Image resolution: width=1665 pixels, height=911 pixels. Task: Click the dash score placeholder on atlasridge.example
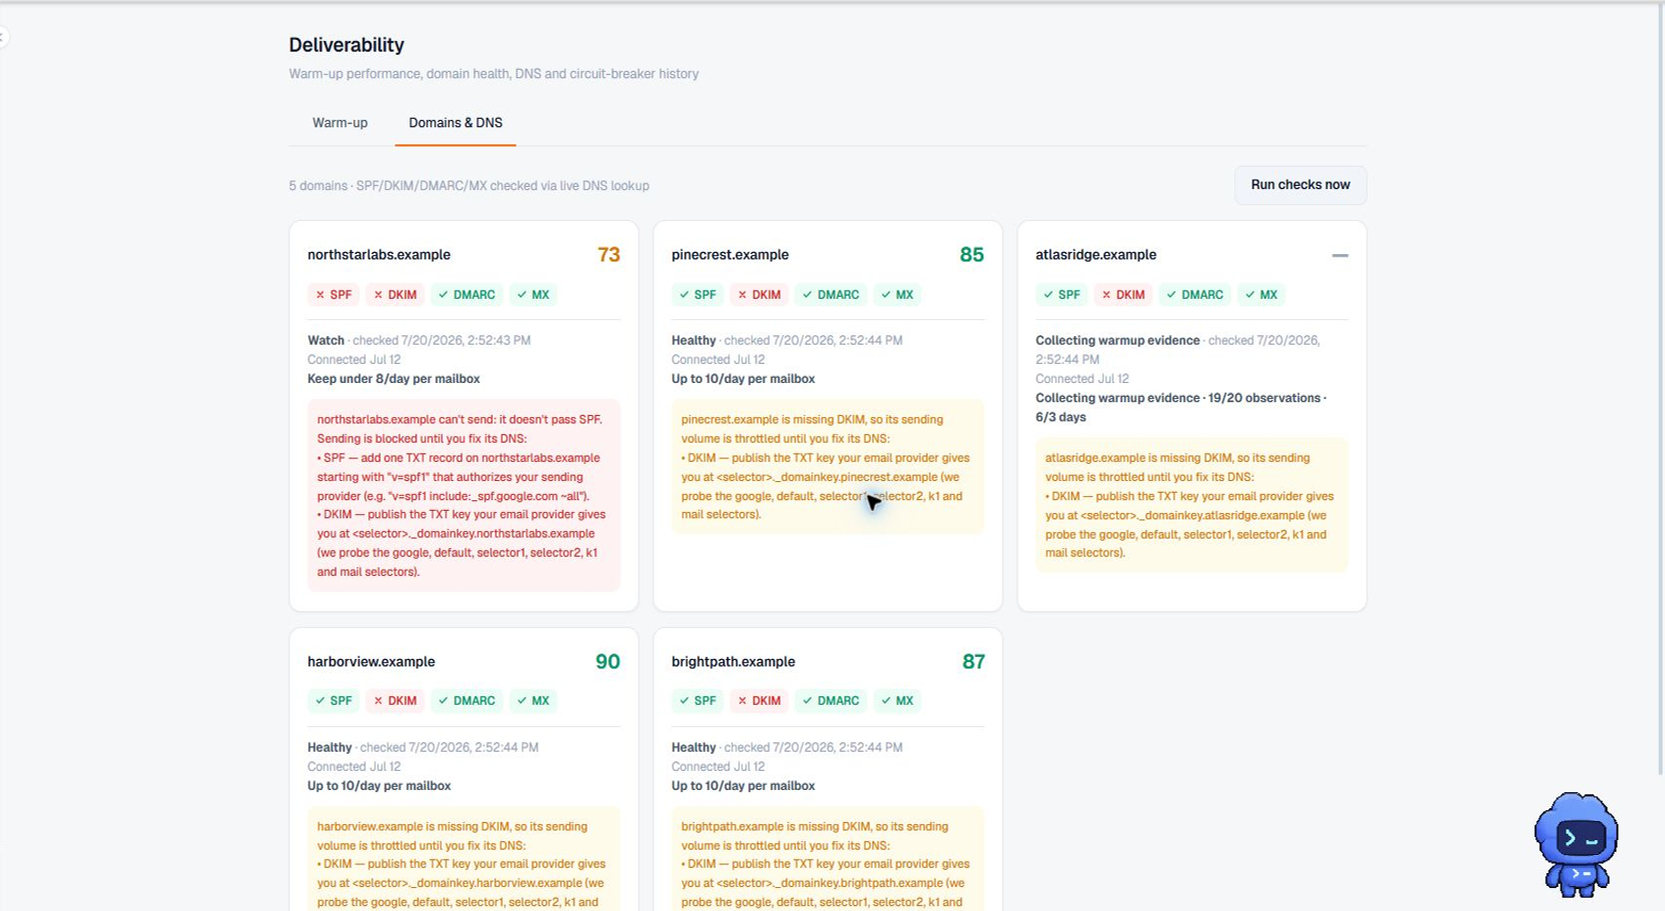coord(1340,256)
